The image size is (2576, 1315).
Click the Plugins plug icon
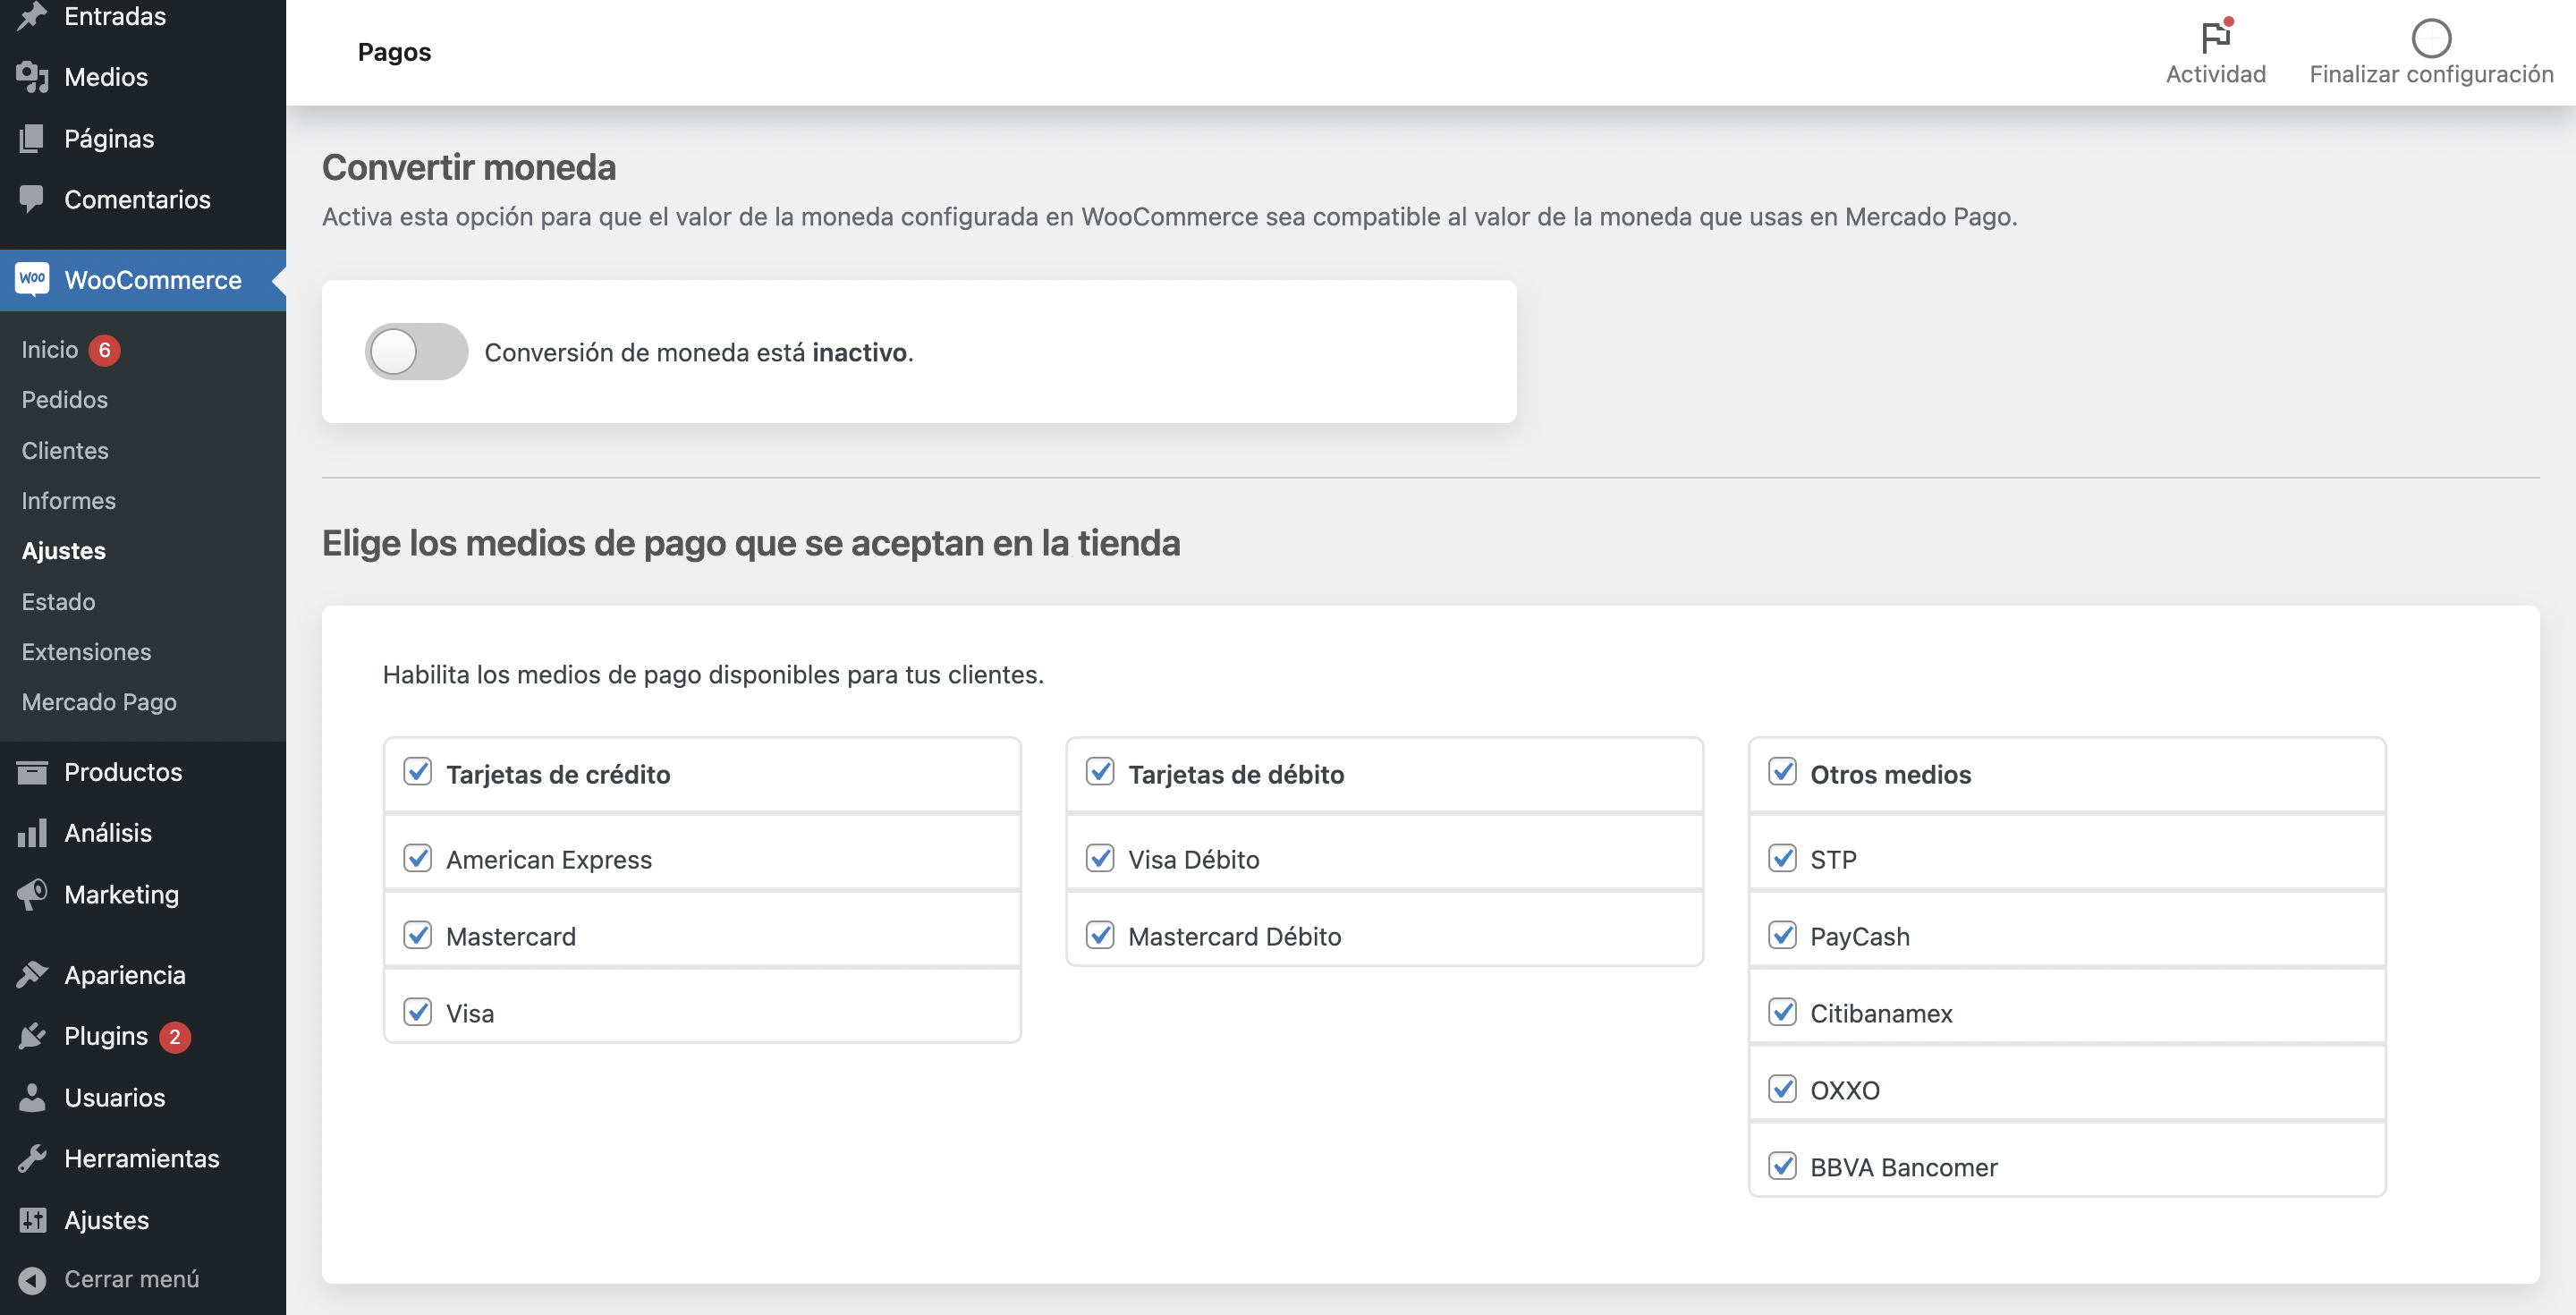(x=32, y=1036)
